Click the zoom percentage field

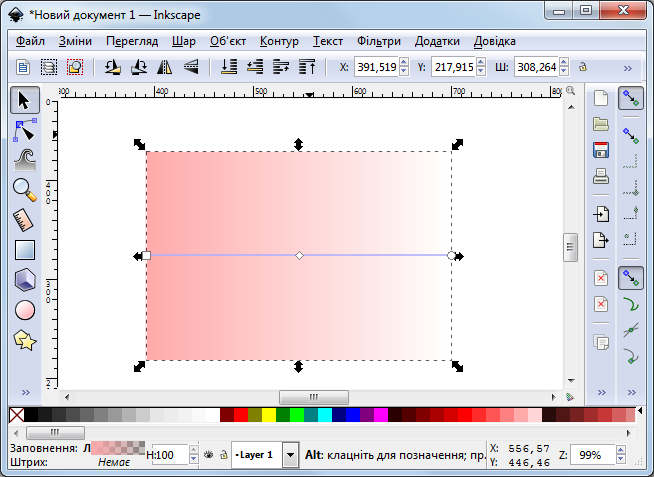pyautogui.click(x=590, y=455)
